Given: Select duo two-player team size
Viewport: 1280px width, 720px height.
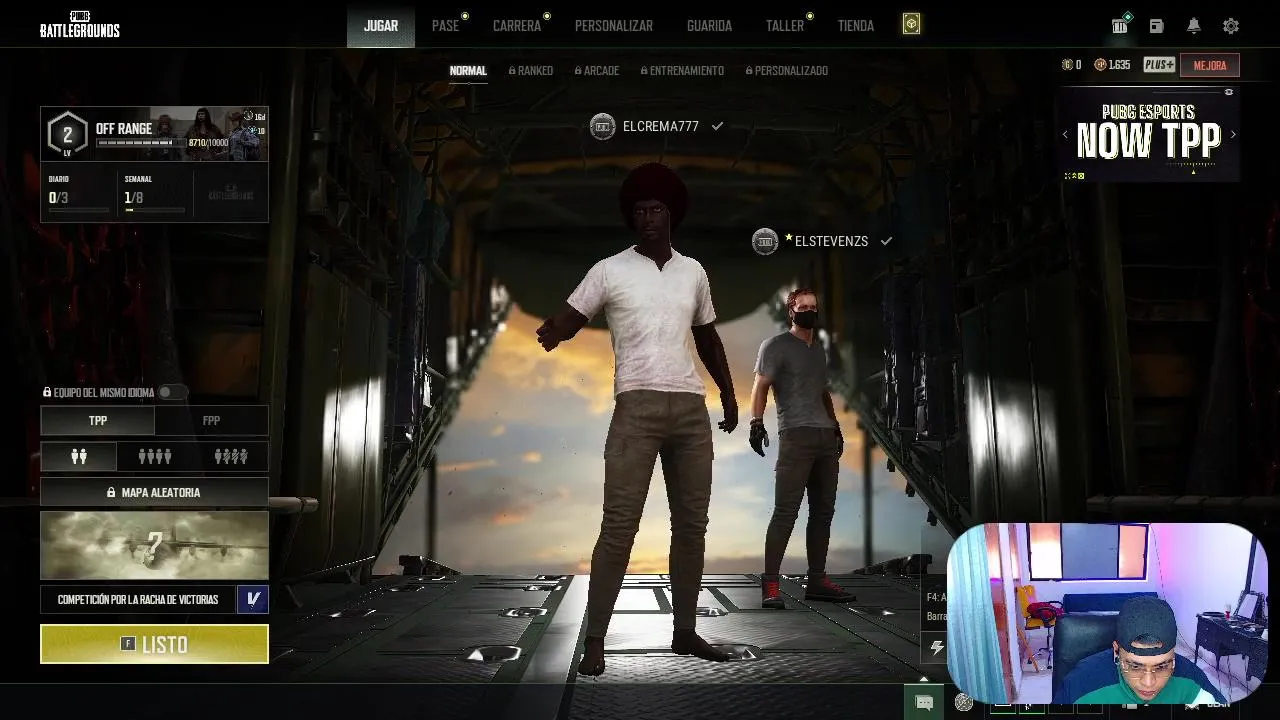Looking at the screenshot, I should coord(79,456).
